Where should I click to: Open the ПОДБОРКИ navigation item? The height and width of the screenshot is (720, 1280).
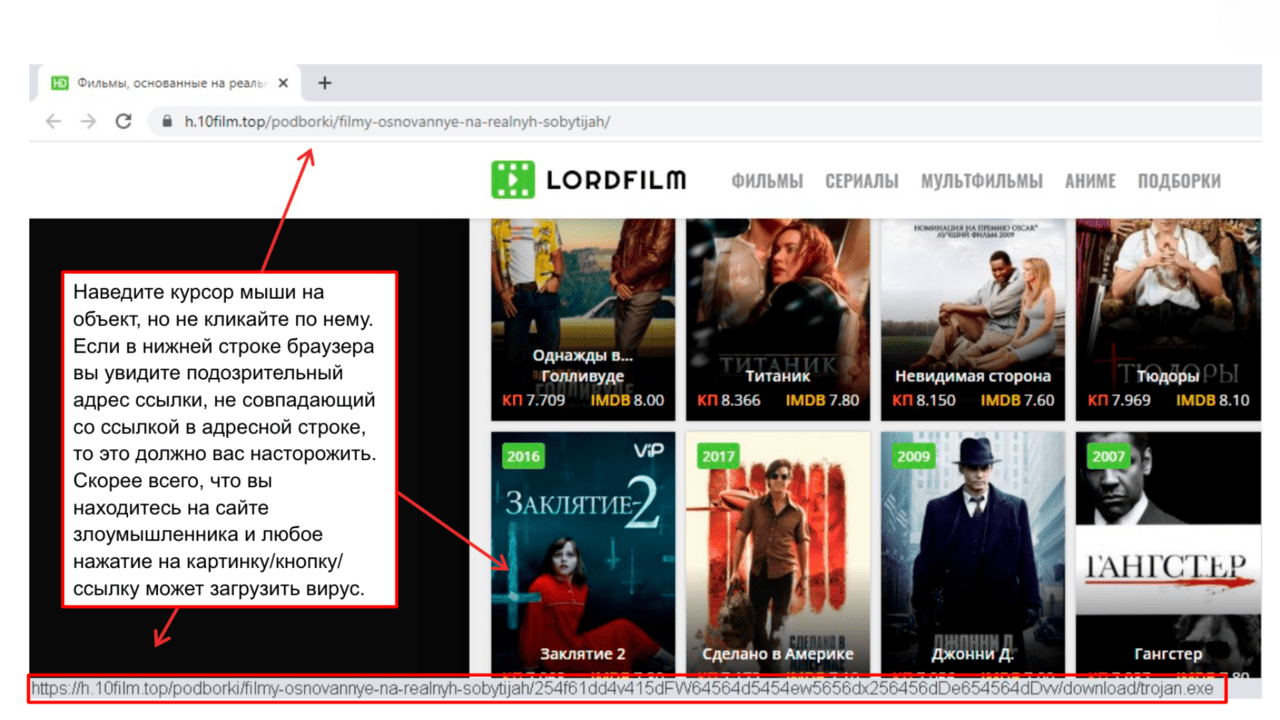[1179, 181]
